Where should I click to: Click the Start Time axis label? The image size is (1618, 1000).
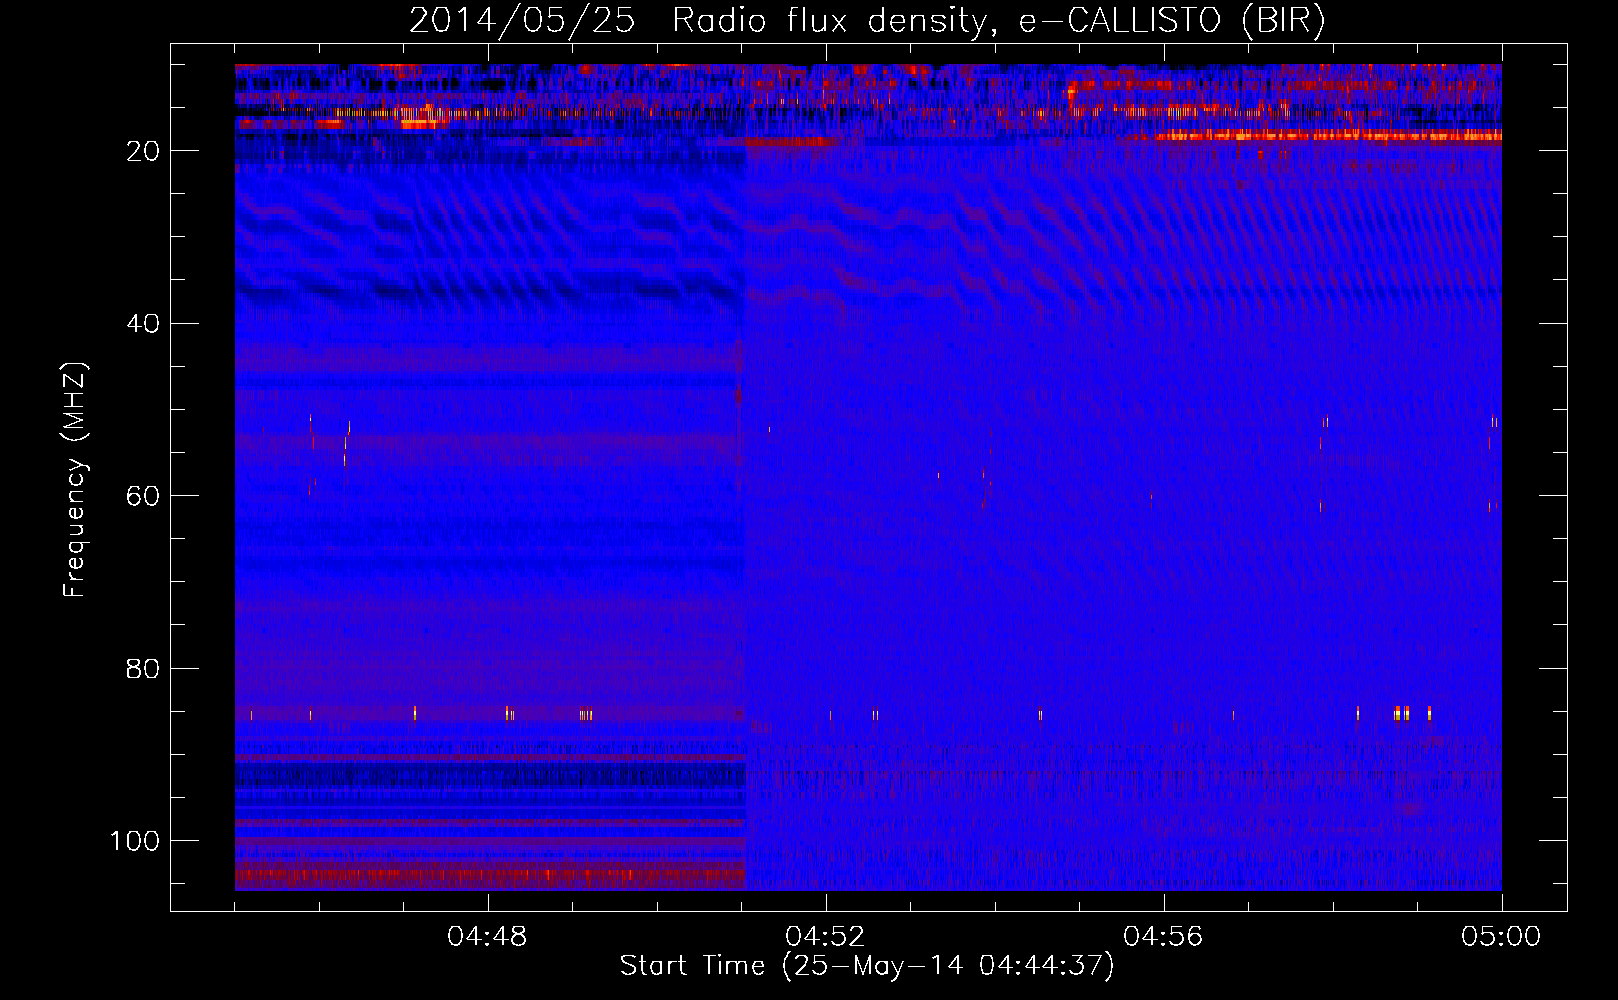867,966
